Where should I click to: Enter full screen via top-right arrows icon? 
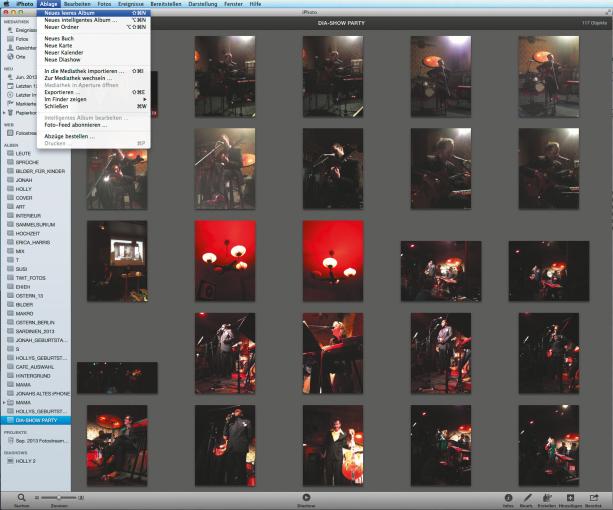(608, 13)
